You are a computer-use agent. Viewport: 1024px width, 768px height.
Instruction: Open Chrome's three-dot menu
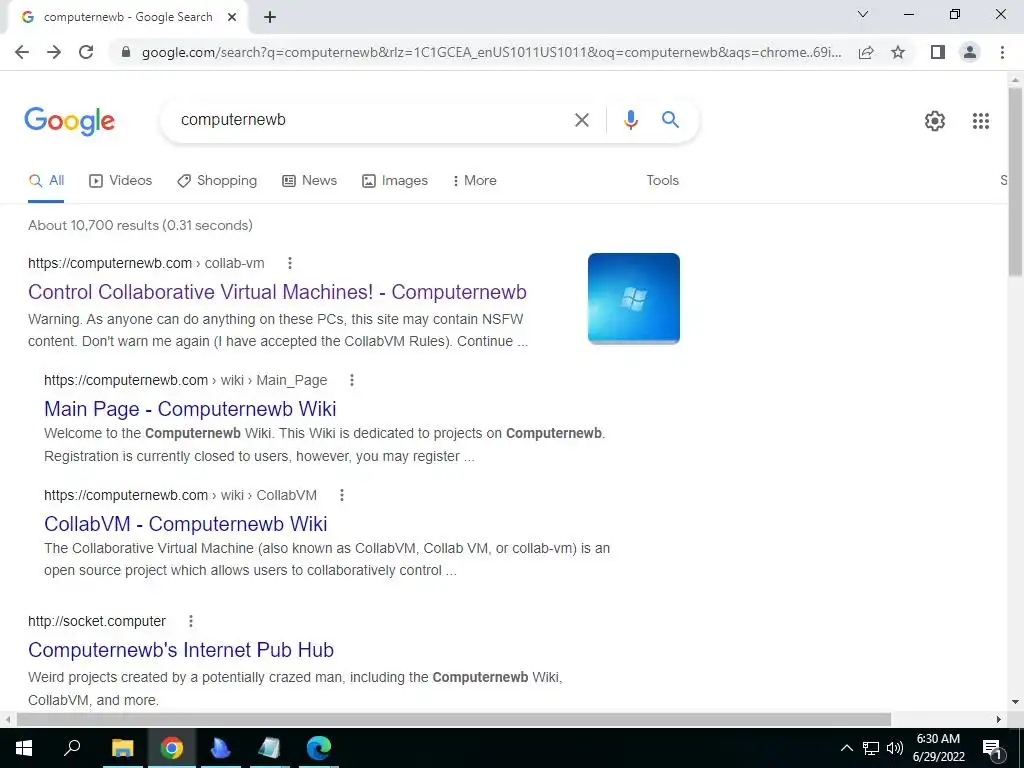1002,52
